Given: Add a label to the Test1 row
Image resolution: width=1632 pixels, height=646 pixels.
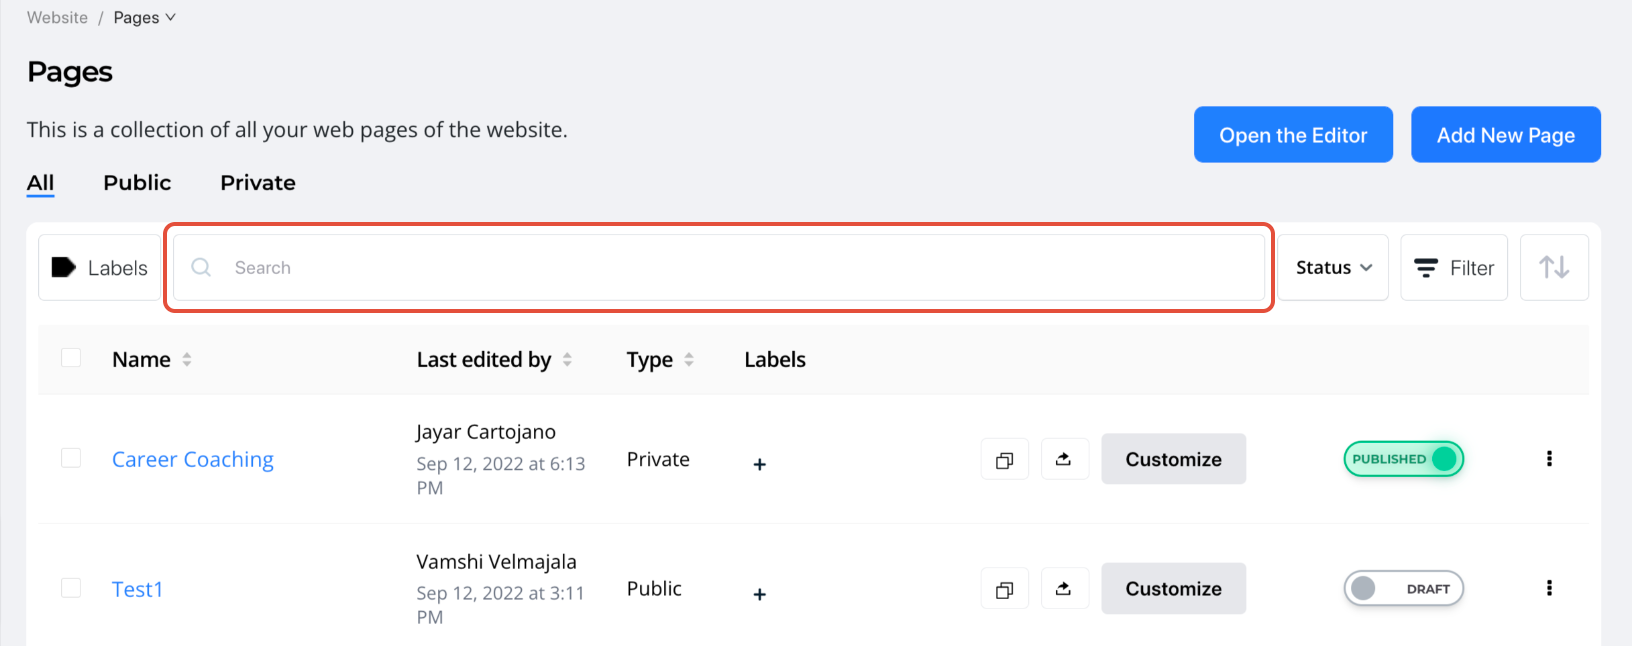Looking at the screenshot, I should [760, 594].
